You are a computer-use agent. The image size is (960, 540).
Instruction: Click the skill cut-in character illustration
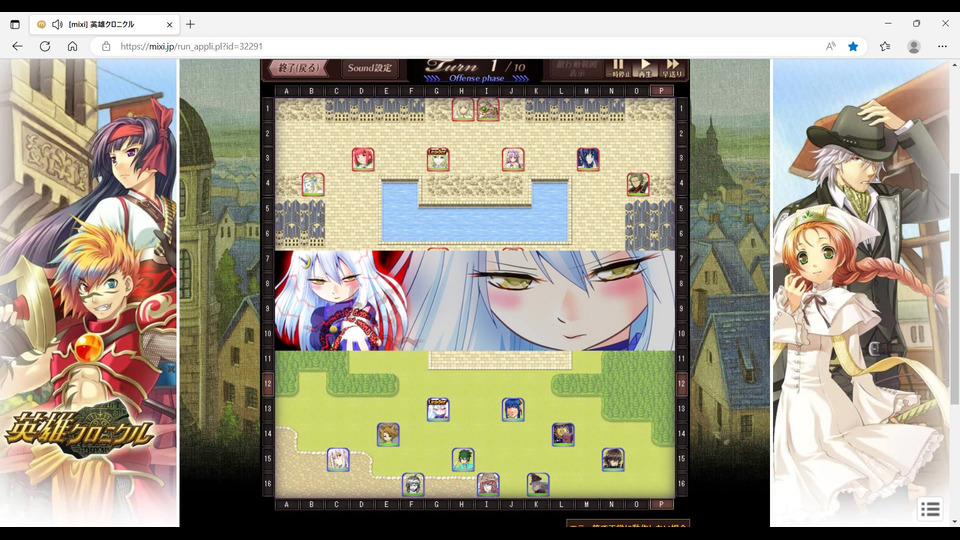click(474, 300)
